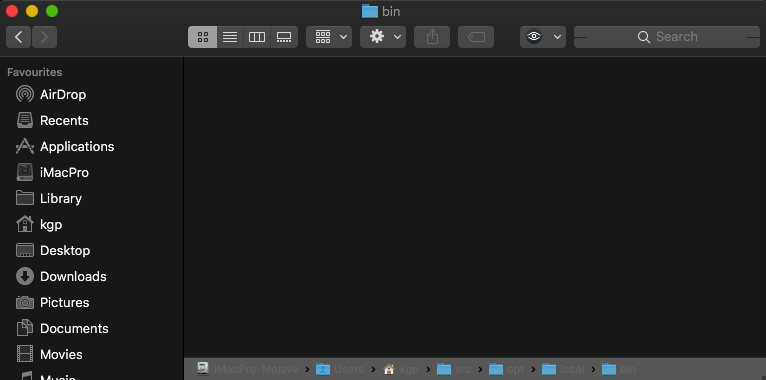Click the AirDrop radar icon
This screenshot has height=380, width=766.
click(x=25, y=94)
